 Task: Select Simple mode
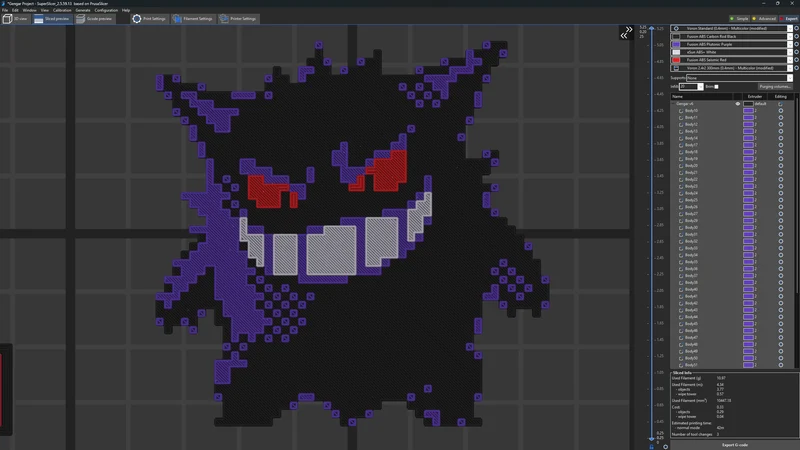[x=739, y=19]
